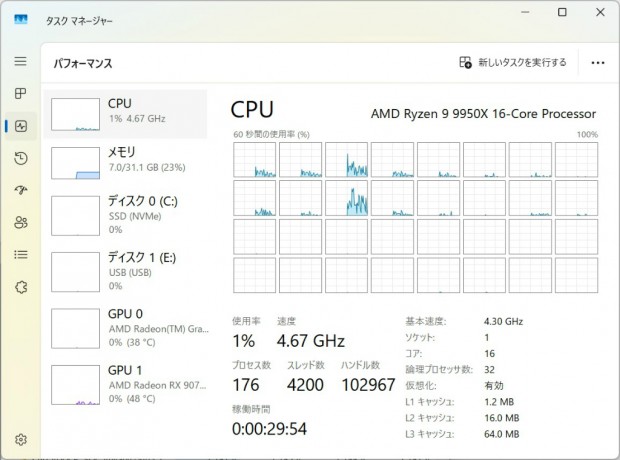Open the hamburger navigation menu
This screenshot has width=620, height=460.
(20, 61)
